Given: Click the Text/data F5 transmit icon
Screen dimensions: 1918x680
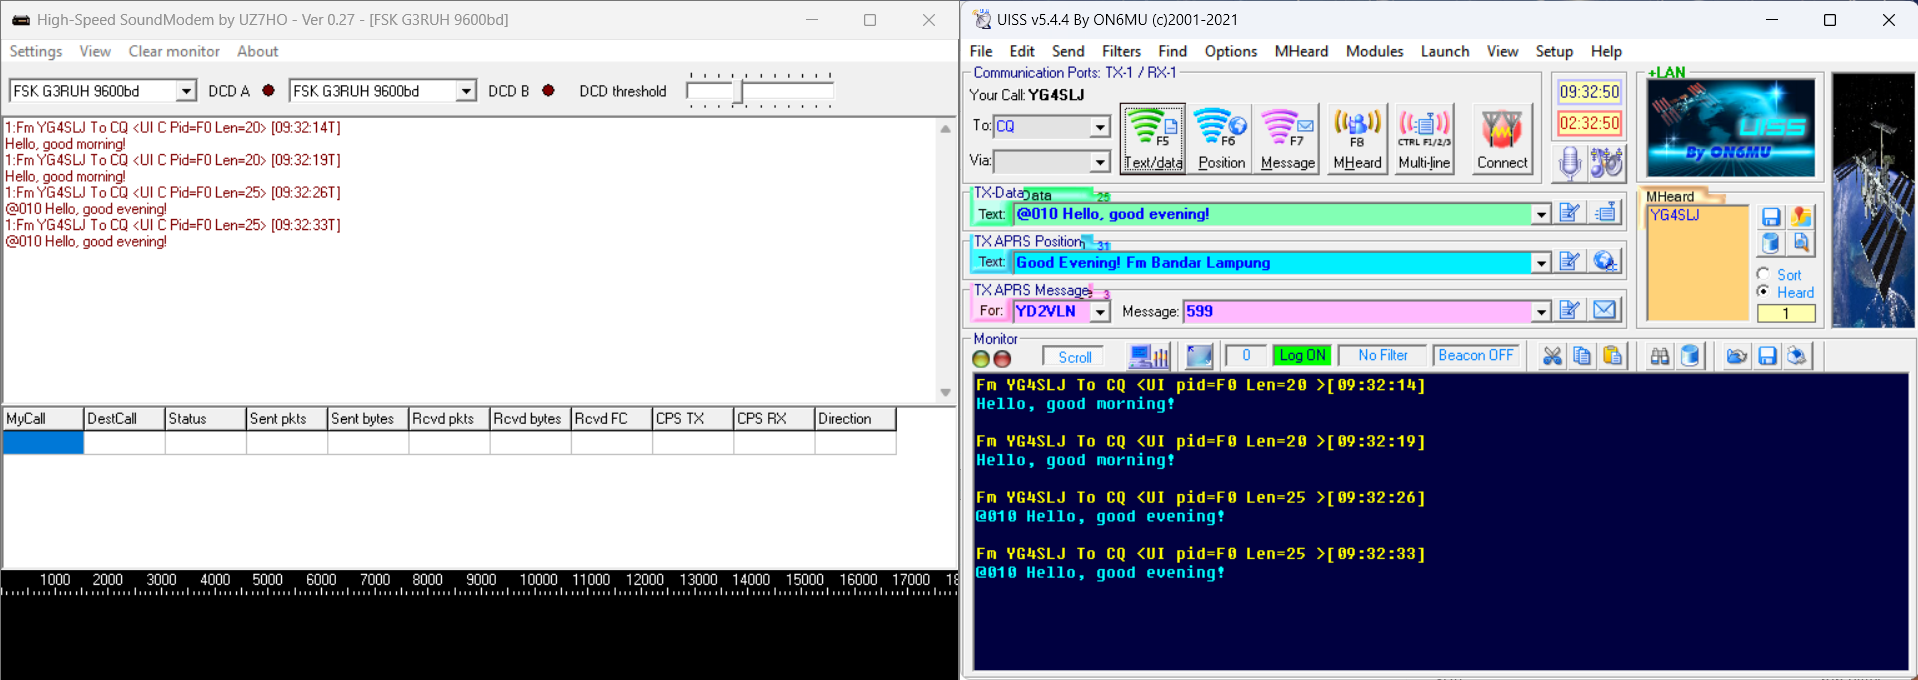Looking at the screenshot, I should coord(1152,138).
